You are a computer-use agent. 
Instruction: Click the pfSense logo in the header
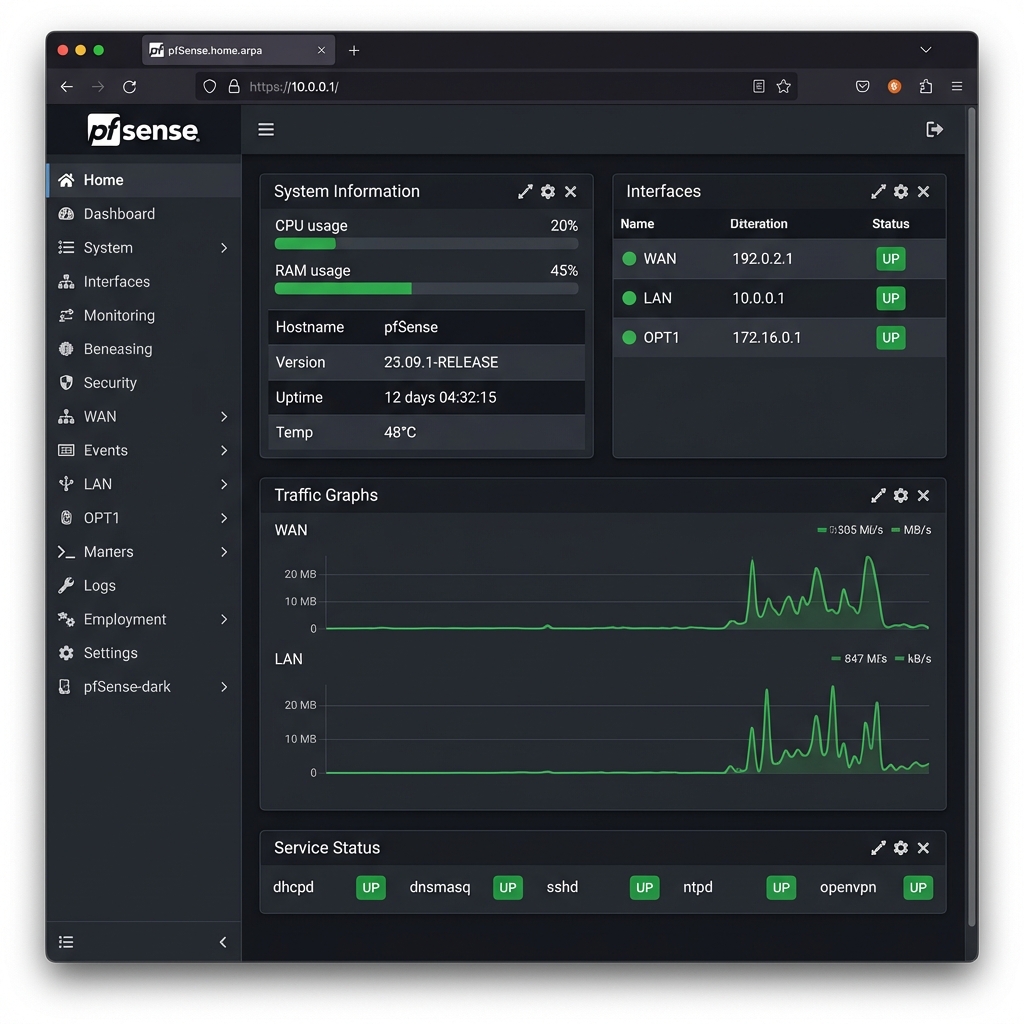143,129
